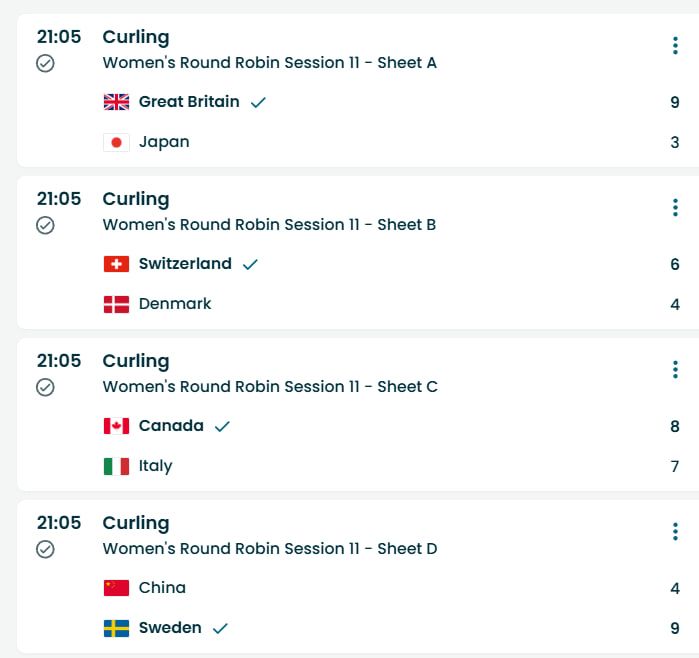Click the Denmark flag icon
The width and height of the screenshot is (699, 658).
point(116,304)
